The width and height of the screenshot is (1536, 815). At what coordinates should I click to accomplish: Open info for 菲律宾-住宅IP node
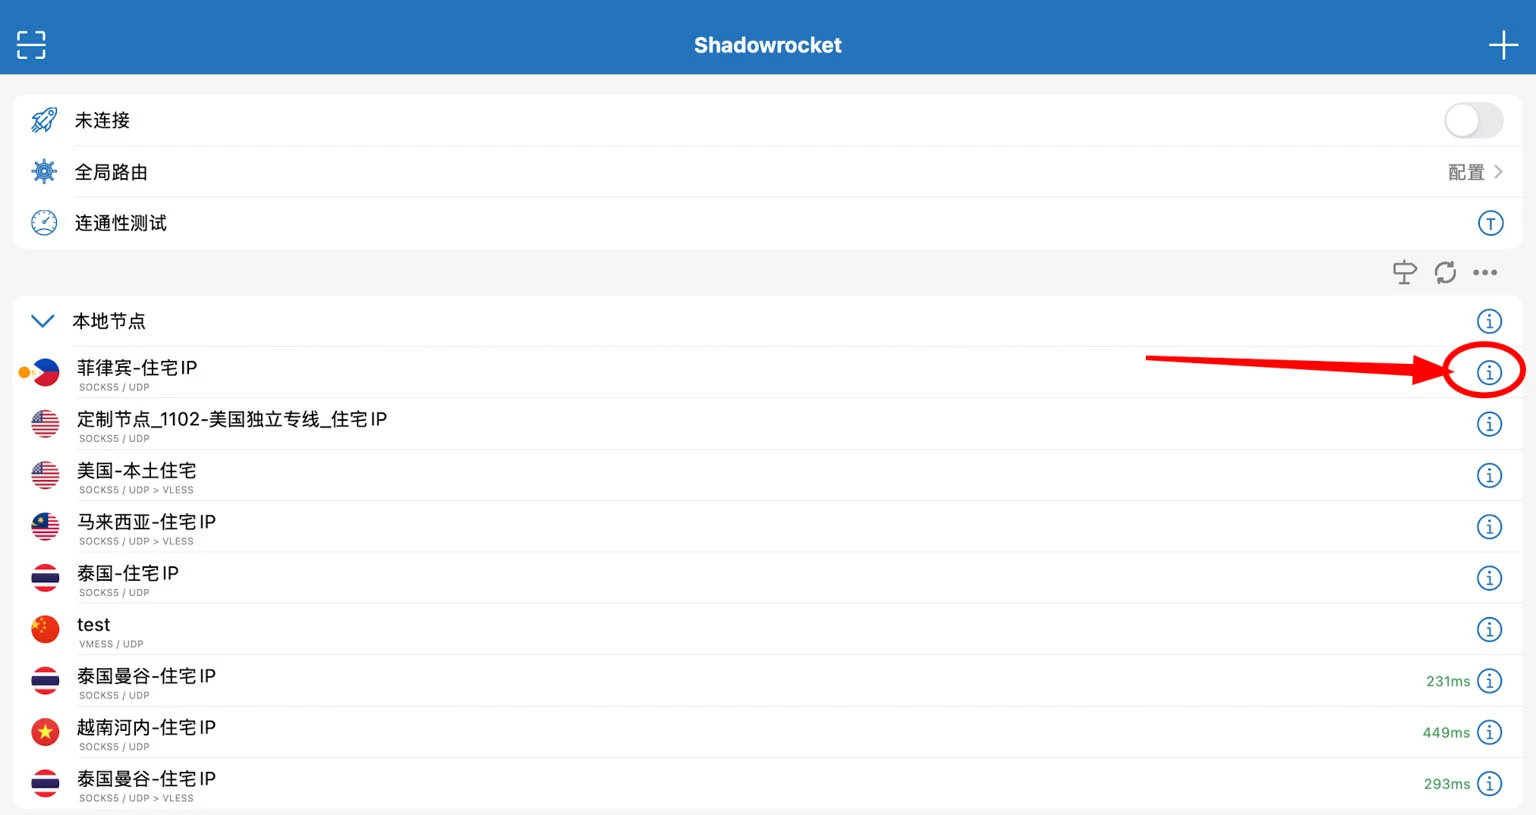[x=1489, y=373]
